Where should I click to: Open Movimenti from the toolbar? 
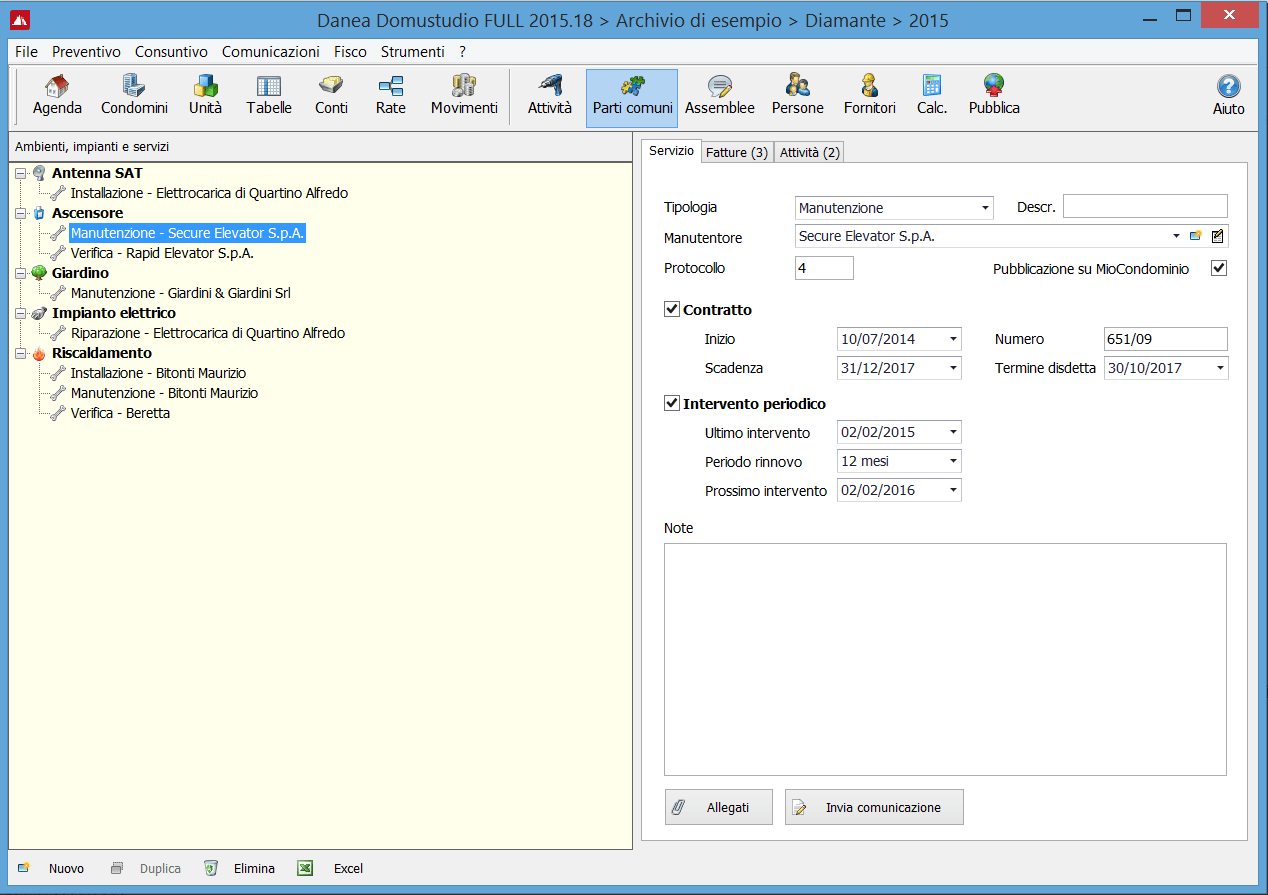pyautogui.click(x=464, y=96)
